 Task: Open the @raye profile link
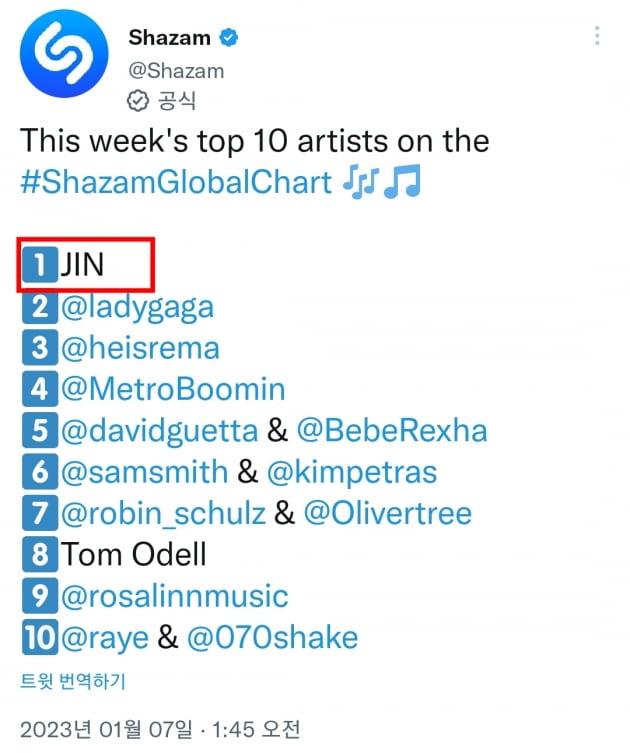click(x=105, y=639)
